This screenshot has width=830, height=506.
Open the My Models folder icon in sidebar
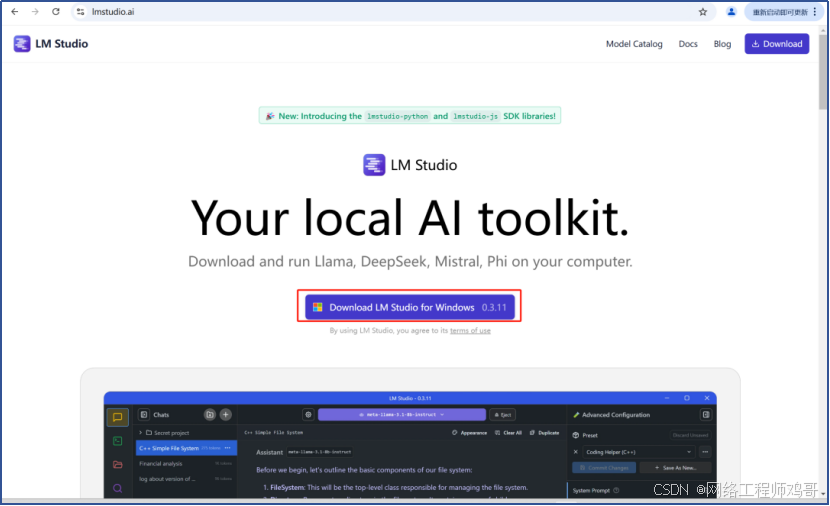click(x=118, y=464)
